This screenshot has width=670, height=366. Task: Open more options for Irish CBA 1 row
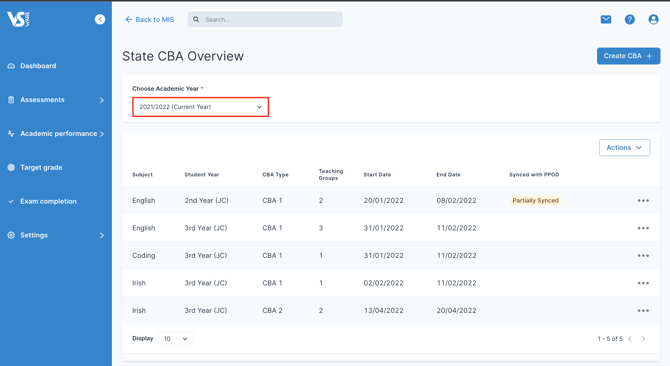click(643, 283)
